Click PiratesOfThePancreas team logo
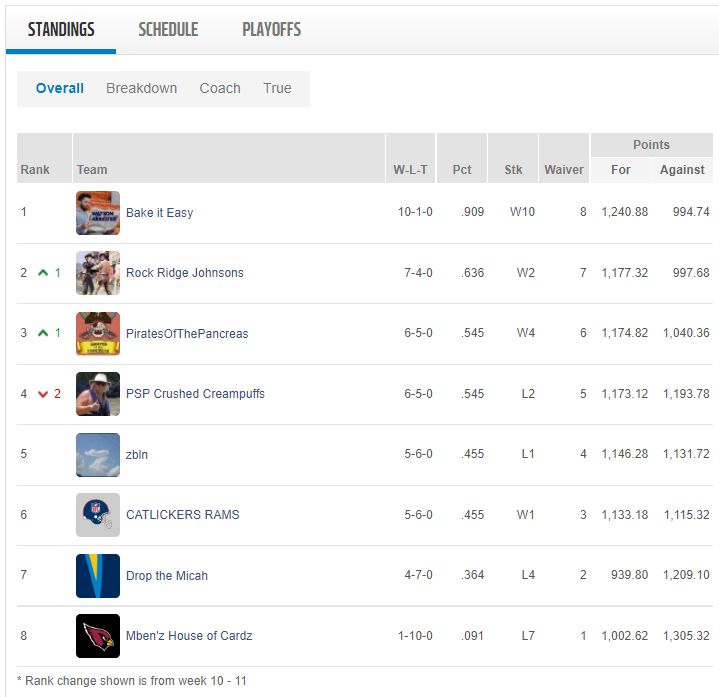719x697 pixels. click(x=98, y=334)
